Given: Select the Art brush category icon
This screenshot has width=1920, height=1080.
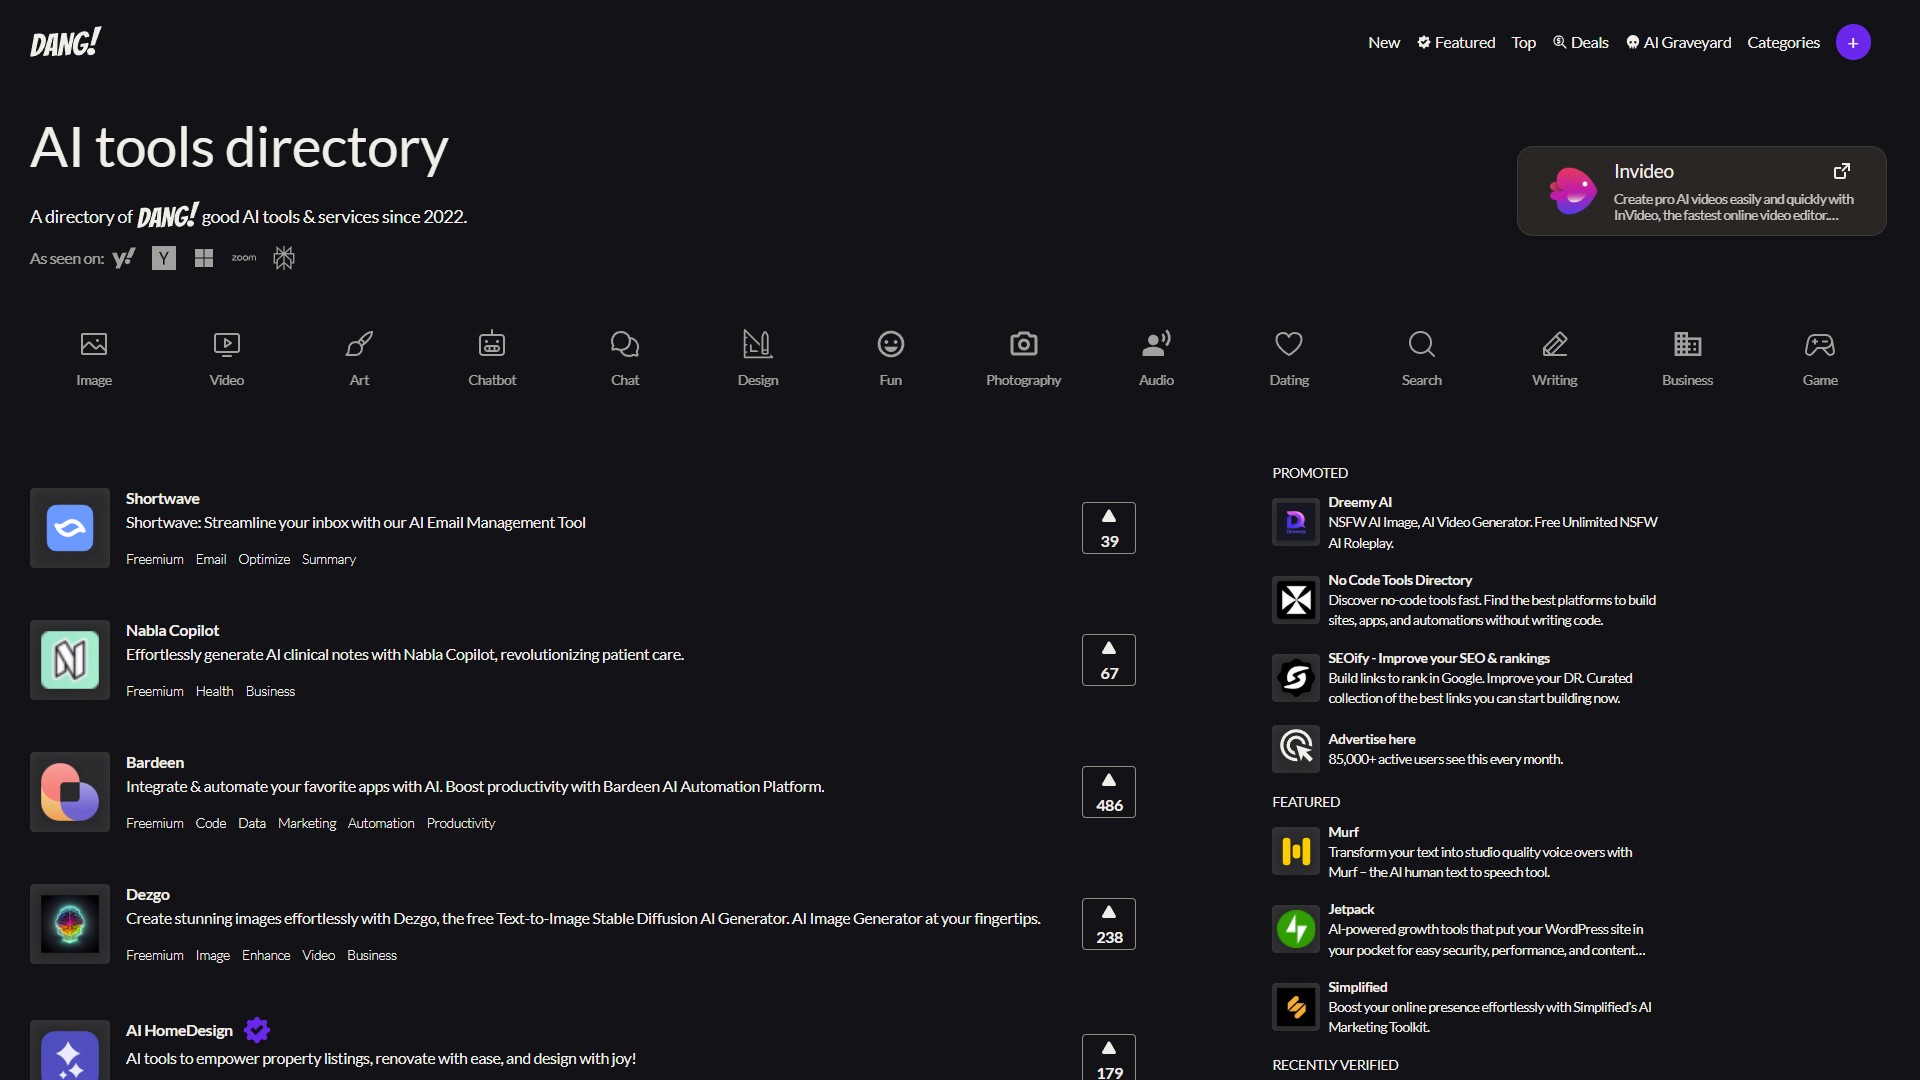Looking at the screenshot, I should [x=359, y=345].
